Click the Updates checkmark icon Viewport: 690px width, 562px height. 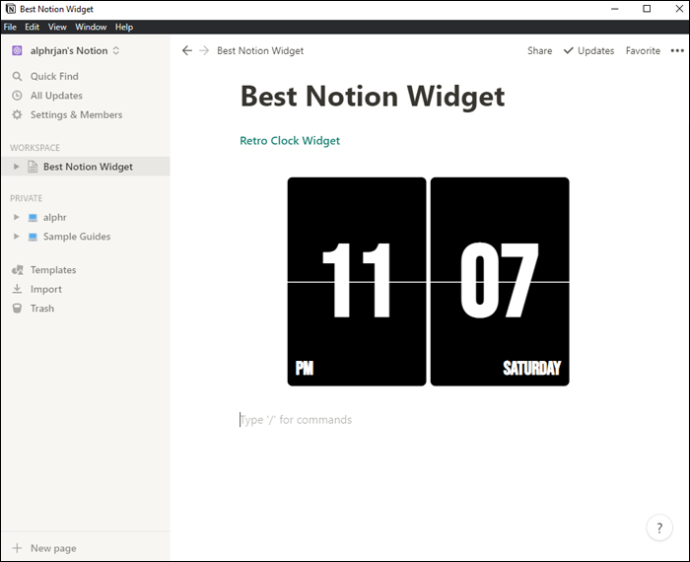[569, 51]
